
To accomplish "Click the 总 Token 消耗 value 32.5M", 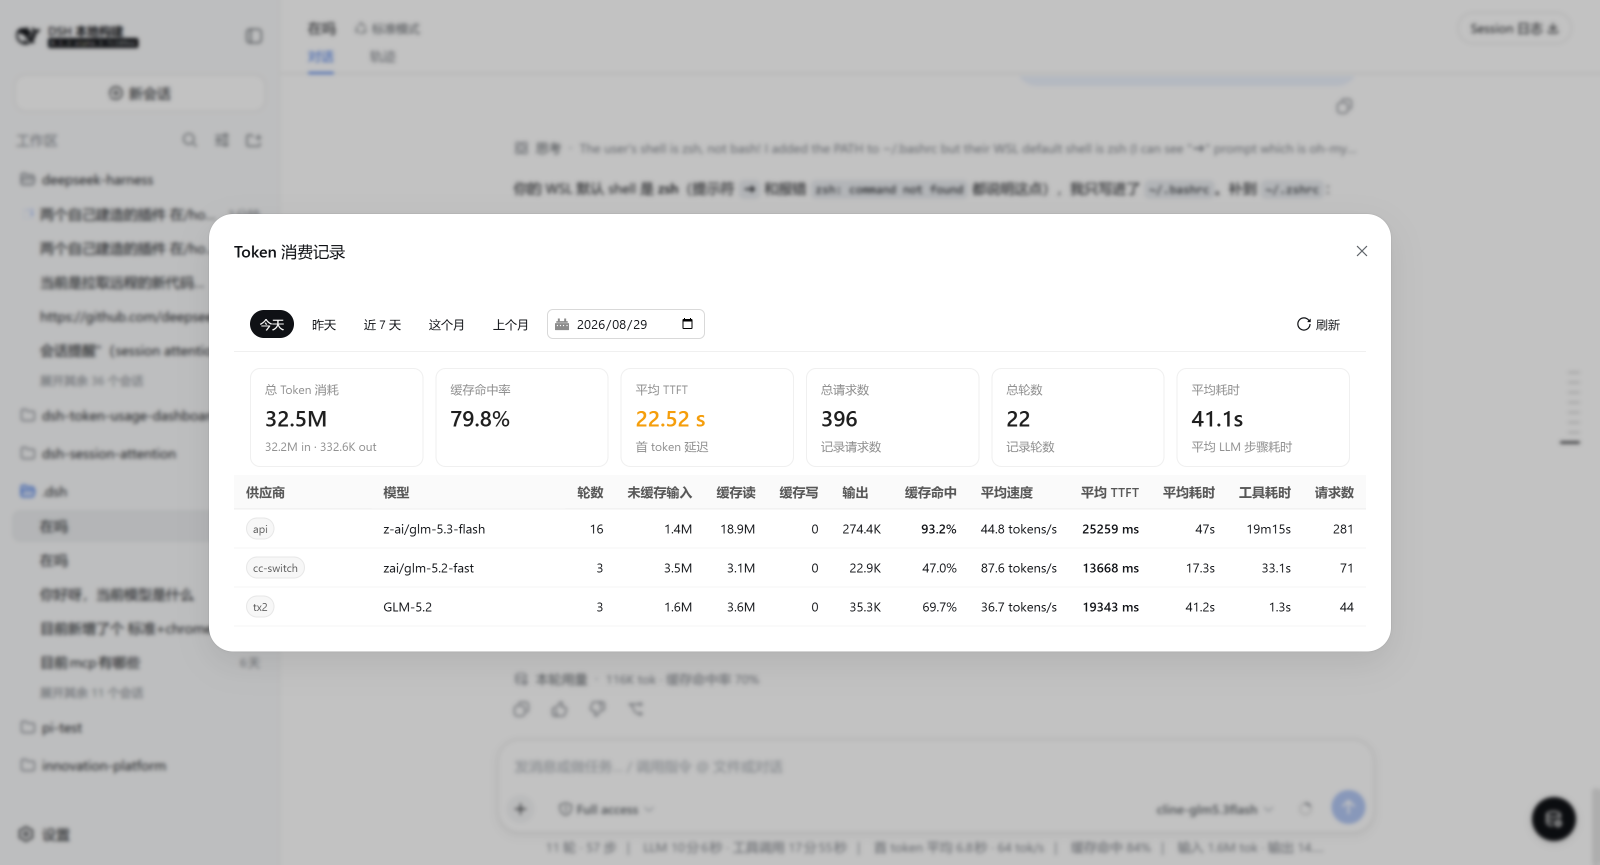I will [296, 419].
